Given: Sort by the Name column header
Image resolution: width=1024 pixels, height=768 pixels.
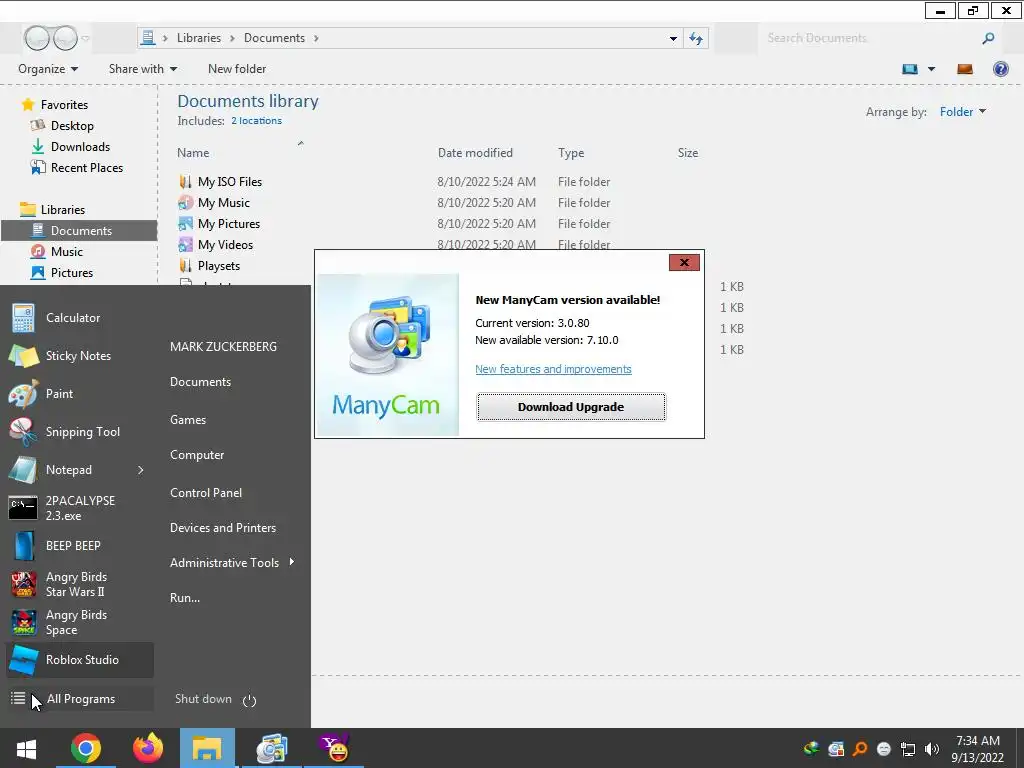Looking at the screenshot, I should coord(193,153).
